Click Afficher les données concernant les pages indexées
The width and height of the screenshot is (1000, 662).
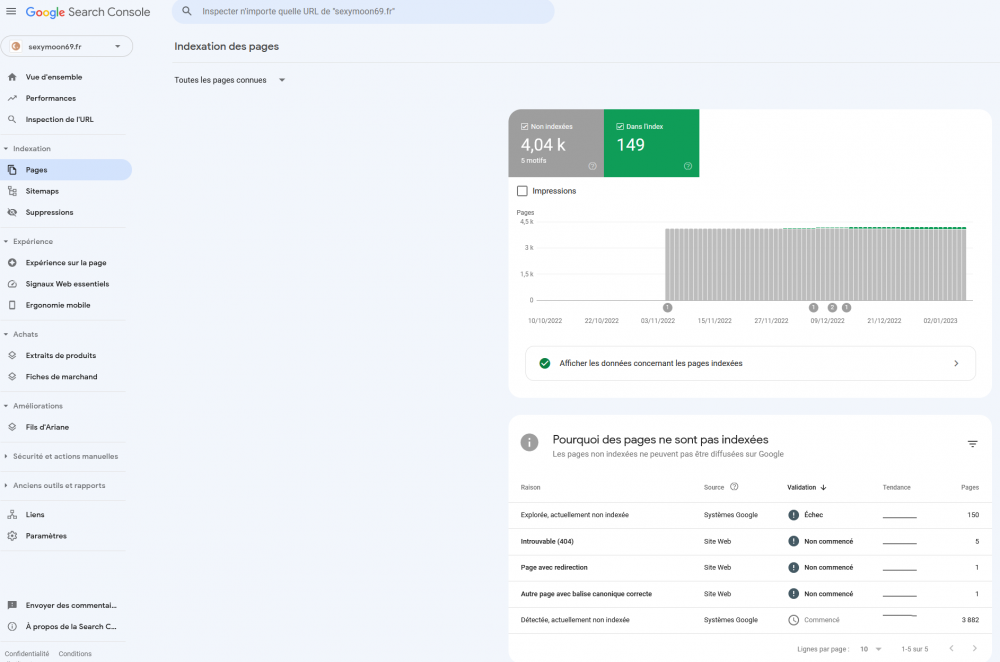pos(750,364)
